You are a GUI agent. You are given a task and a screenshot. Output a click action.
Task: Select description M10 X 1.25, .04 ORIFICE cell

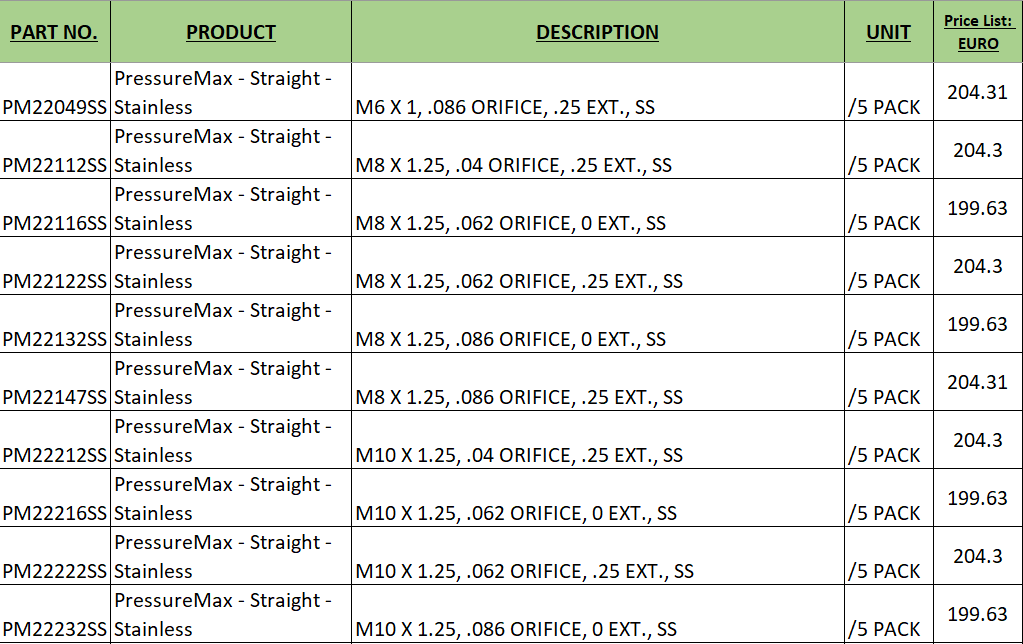tap(598, 440)
